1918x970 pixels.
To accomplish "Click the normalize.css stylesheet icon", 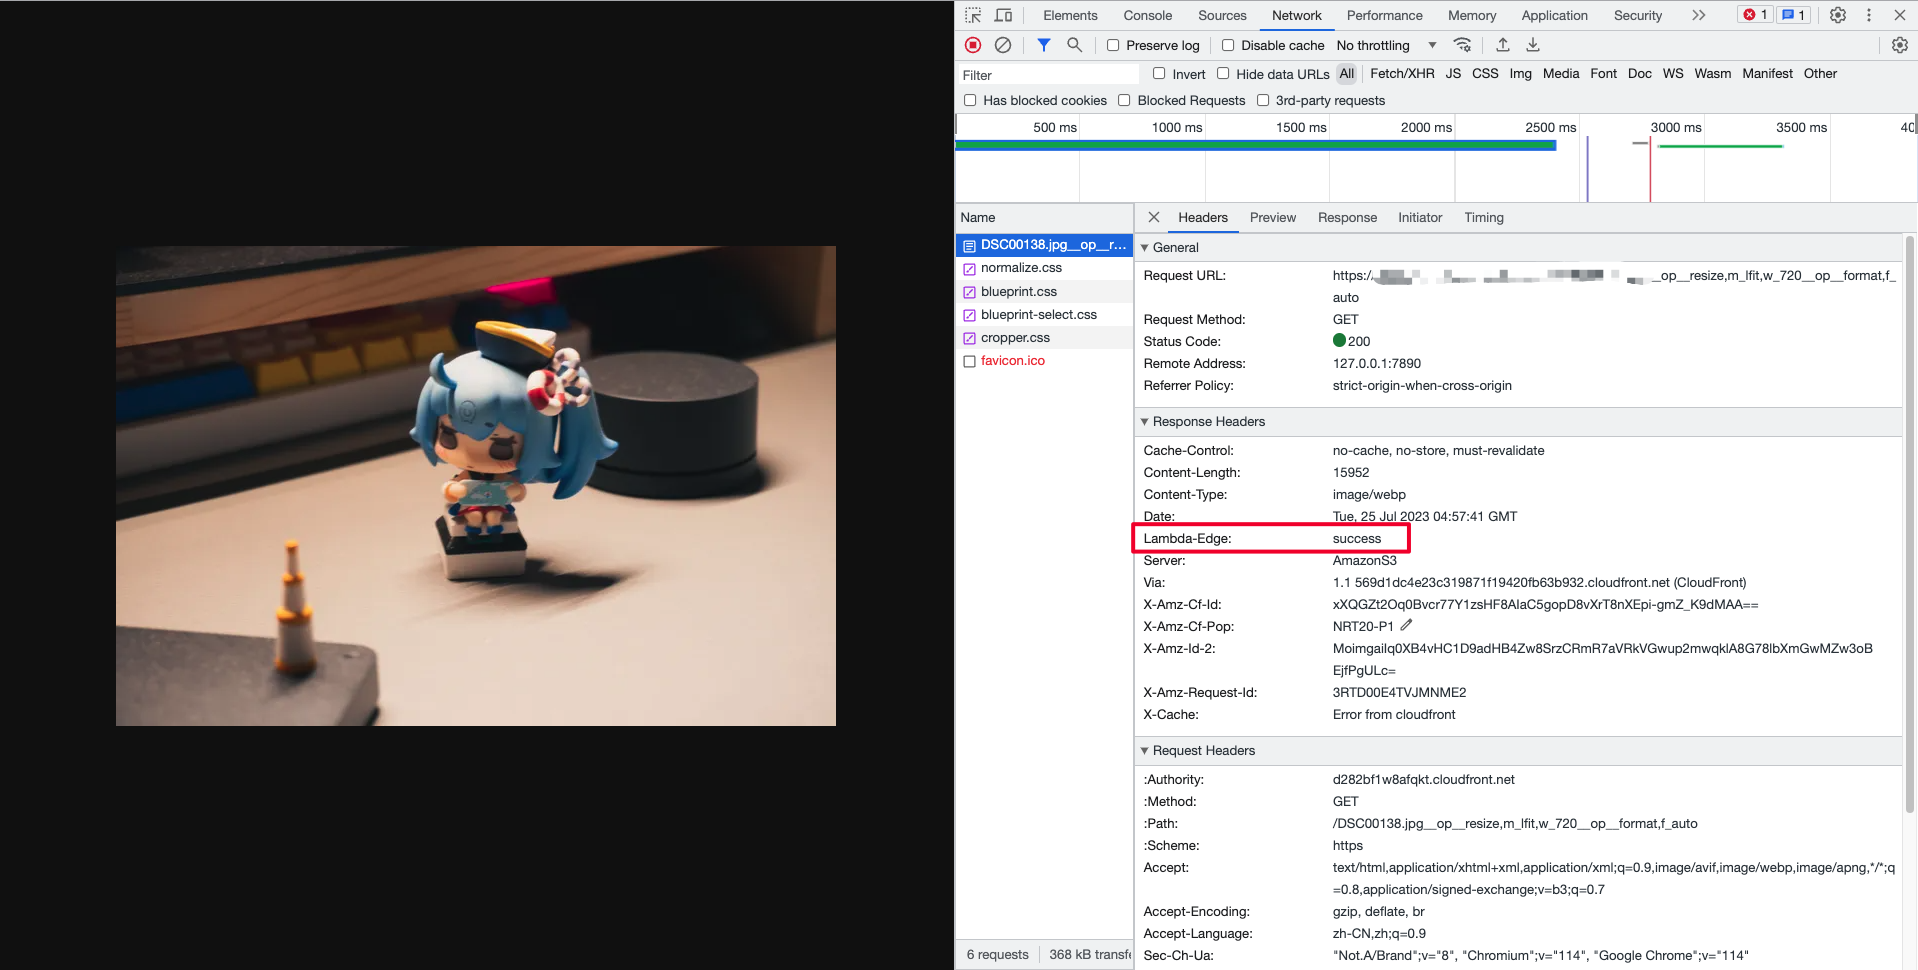I will (x=969, y=268).
